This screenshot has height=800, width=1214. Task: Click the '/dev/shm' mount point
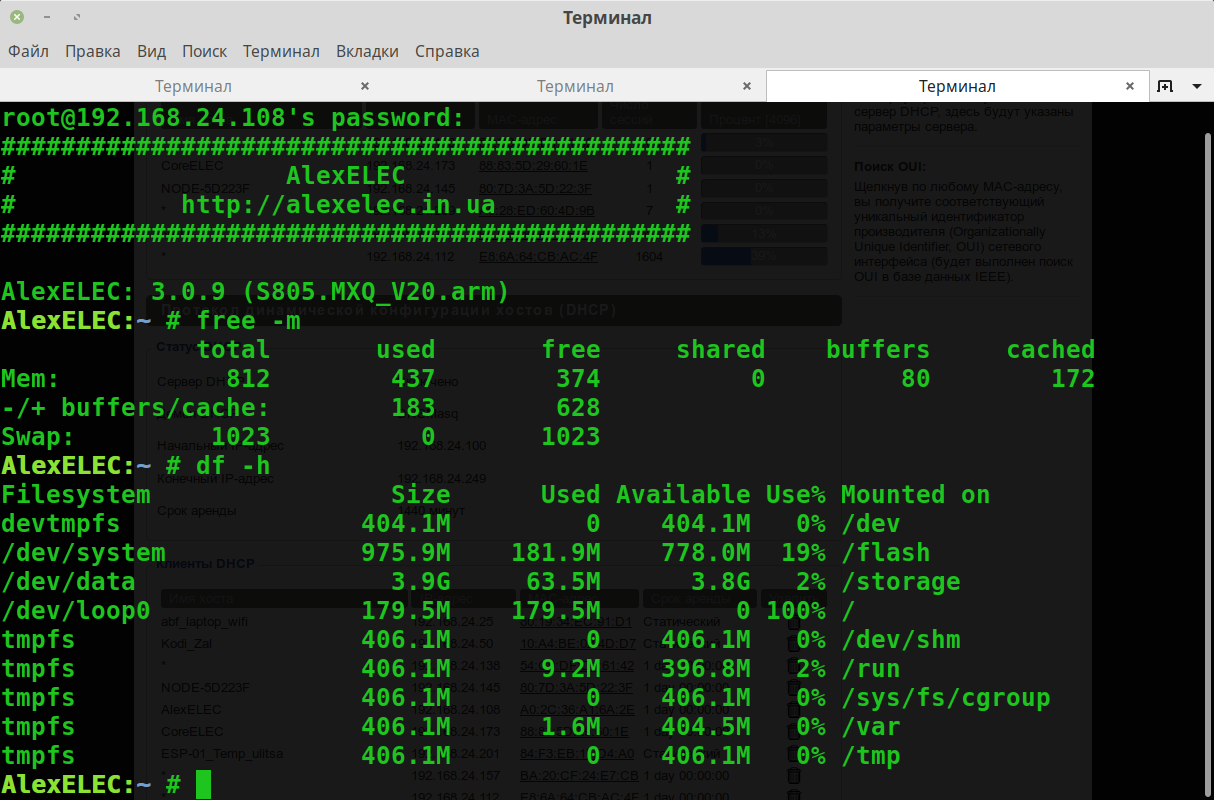click(901, 640)
